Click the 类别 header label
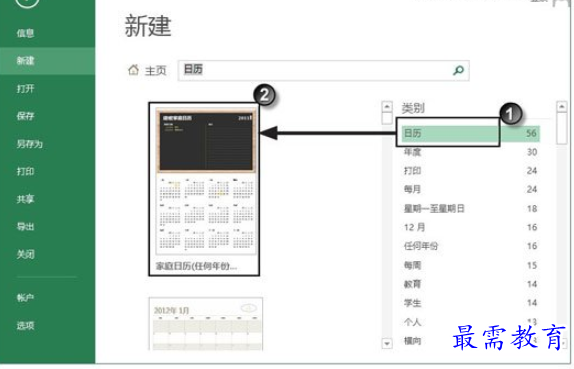The image size is (574, 369). [x=413, y=108]
